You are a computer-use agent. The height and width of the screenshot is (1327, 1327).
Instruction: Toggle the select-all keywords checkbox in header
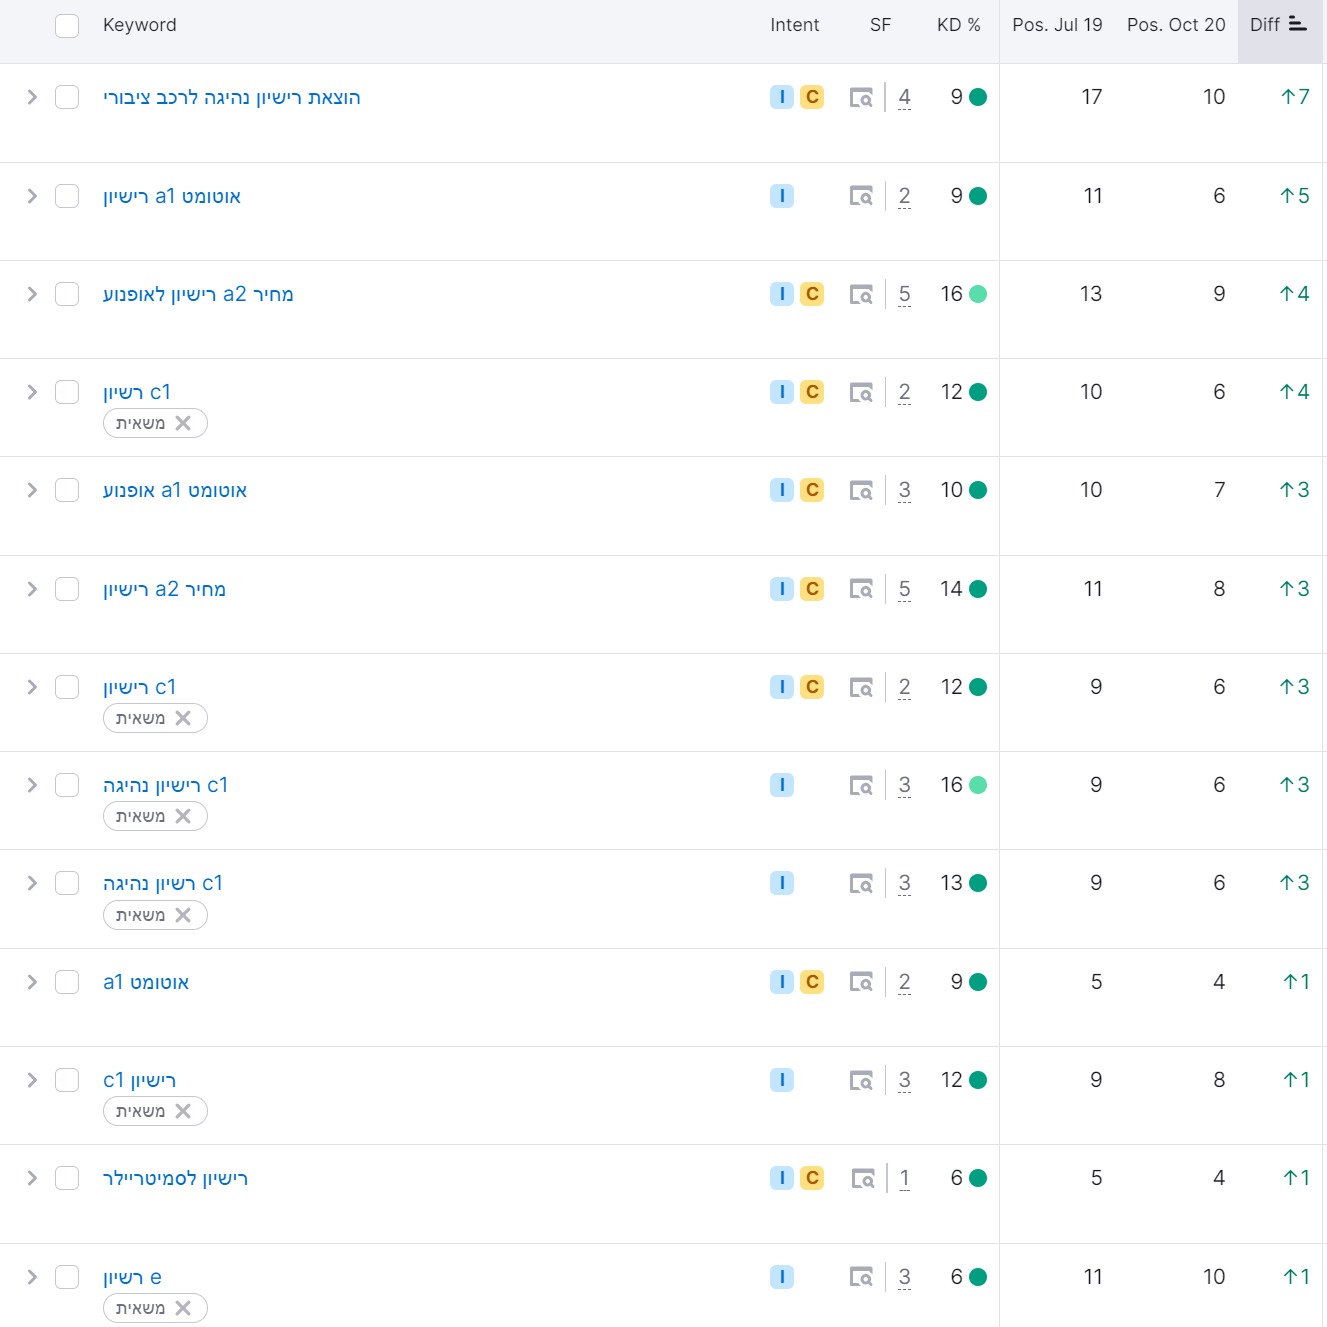pyautogui.click(x=67, y=26)
